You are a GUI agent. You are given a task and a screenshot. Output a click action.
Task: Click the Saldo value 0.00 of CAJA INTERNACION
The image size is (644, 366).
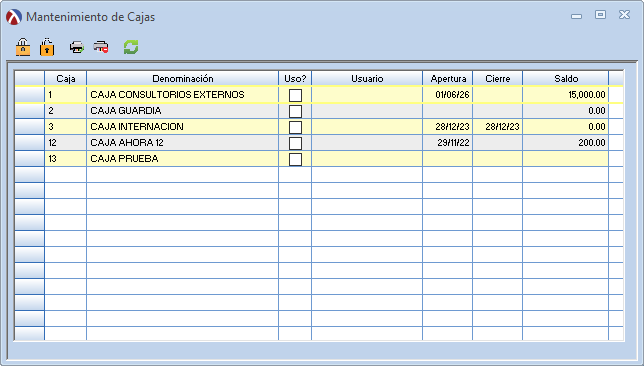tap(566, 127)
